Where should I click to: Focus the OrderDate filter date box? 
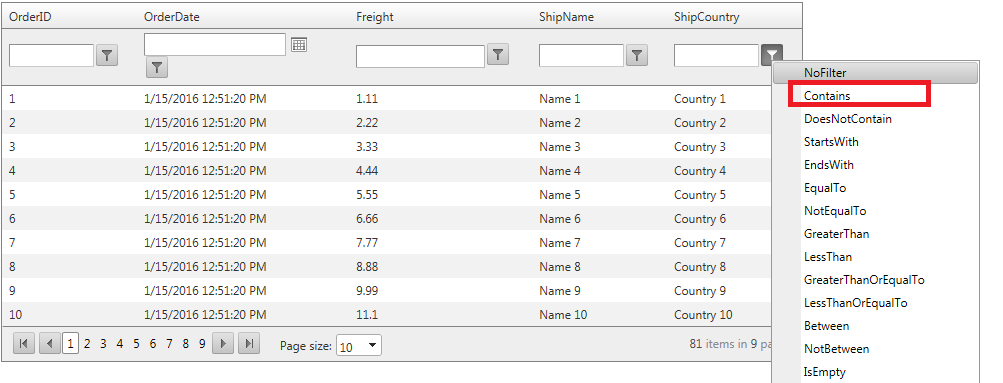point(215,44)
